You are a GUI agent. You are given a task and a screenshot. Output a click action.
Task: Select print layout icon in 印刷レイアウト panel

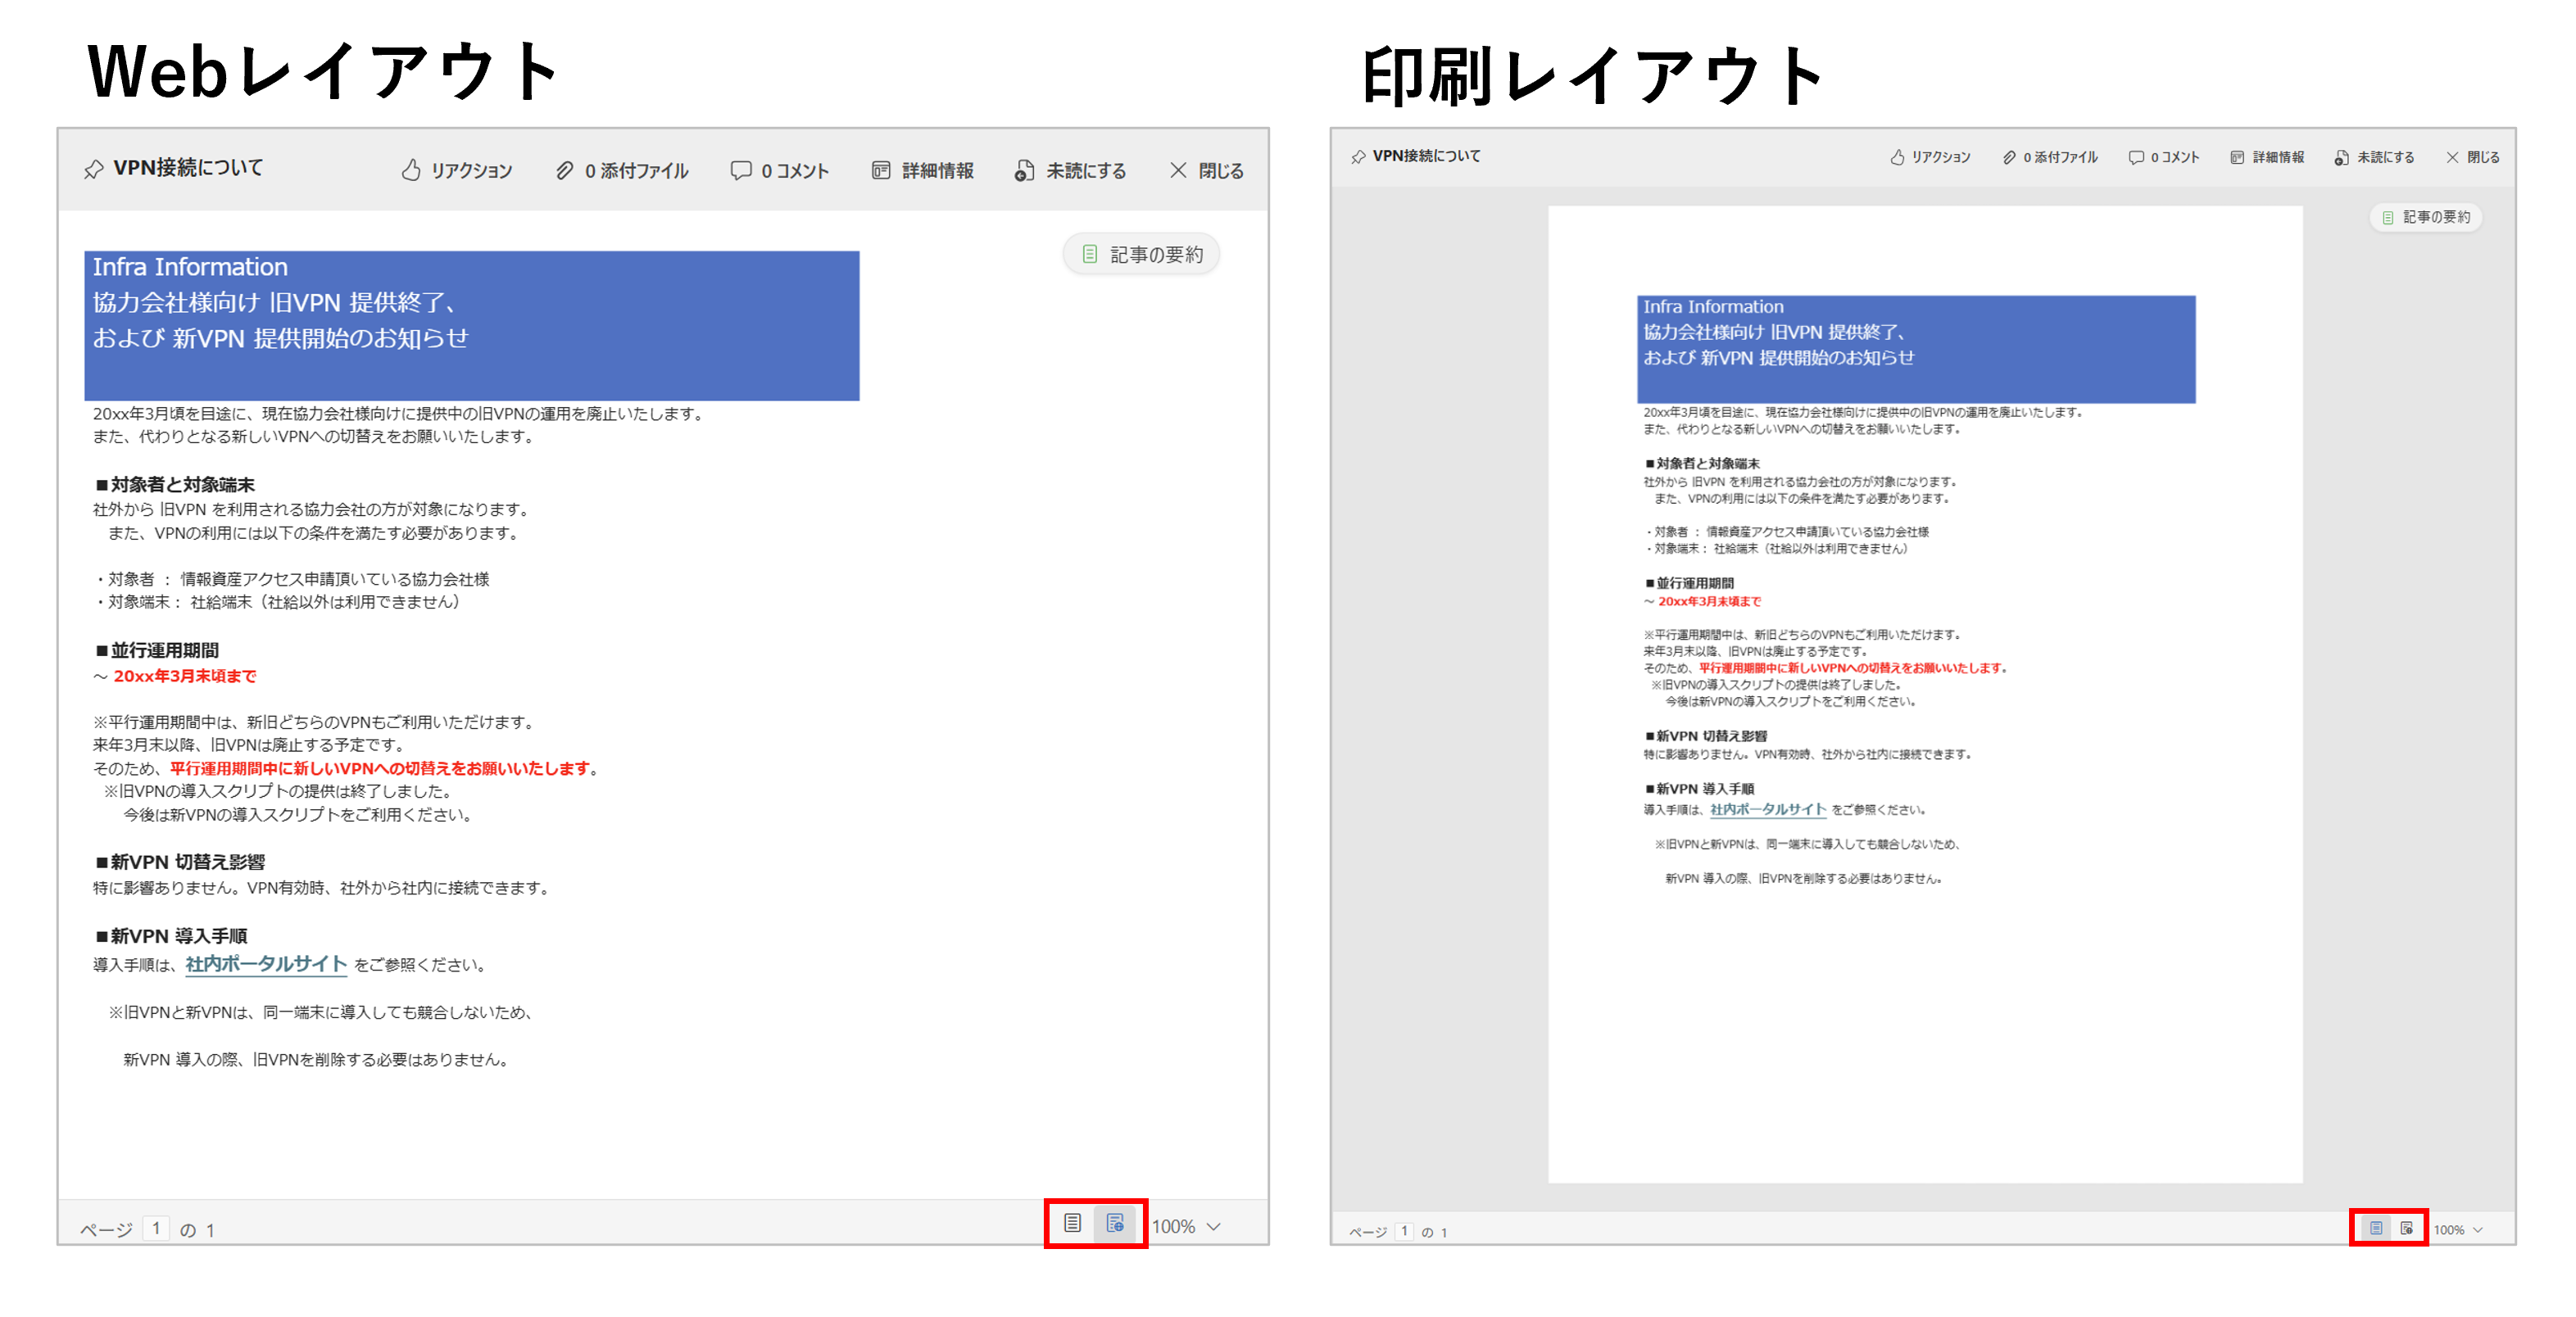tap(2376, 1228)
